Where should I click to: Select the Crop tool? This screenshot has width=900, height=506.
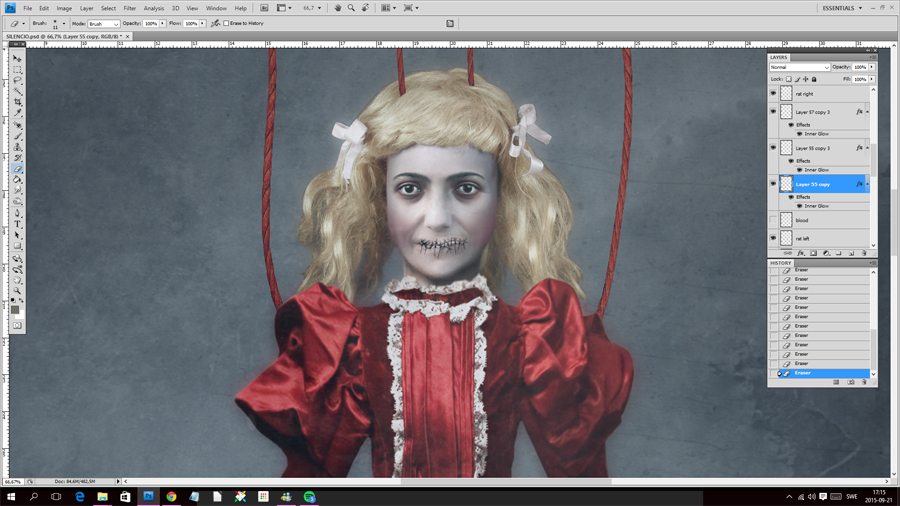coord(17,103)
